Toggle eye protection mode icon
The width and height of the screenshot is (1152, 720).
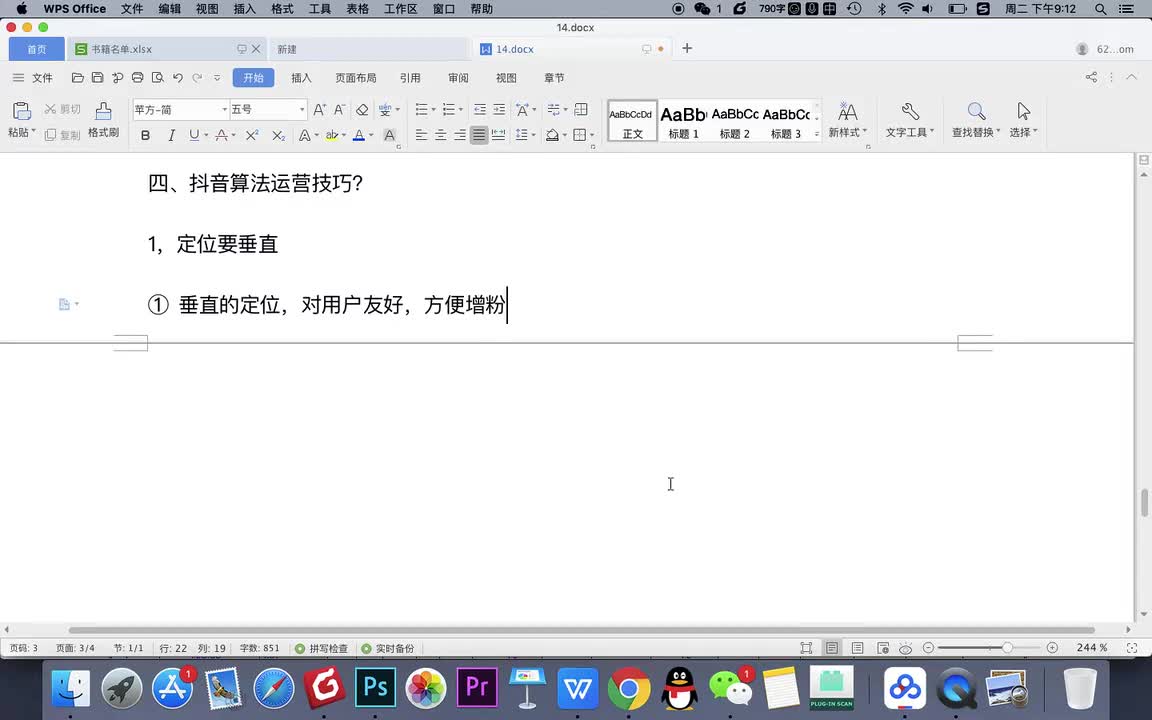906,648
